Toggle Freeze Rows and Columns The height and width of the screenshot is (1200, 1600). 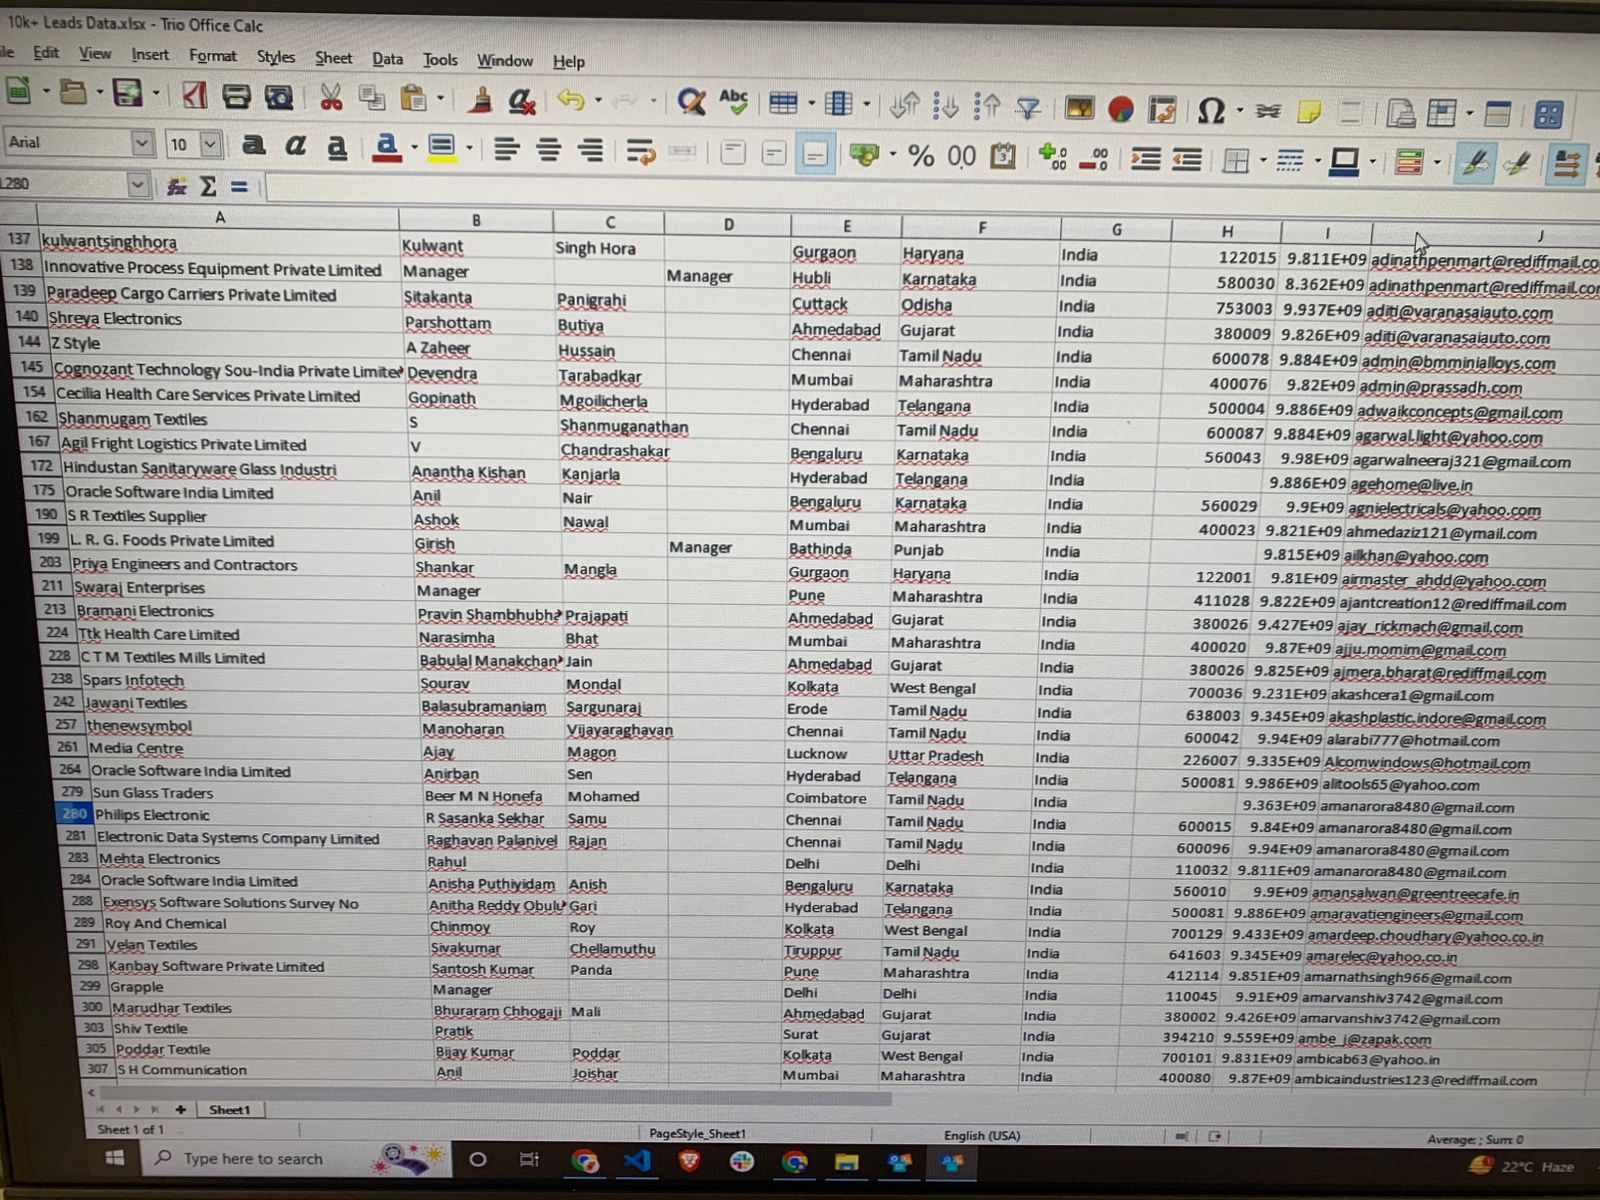coord(1442,113)
